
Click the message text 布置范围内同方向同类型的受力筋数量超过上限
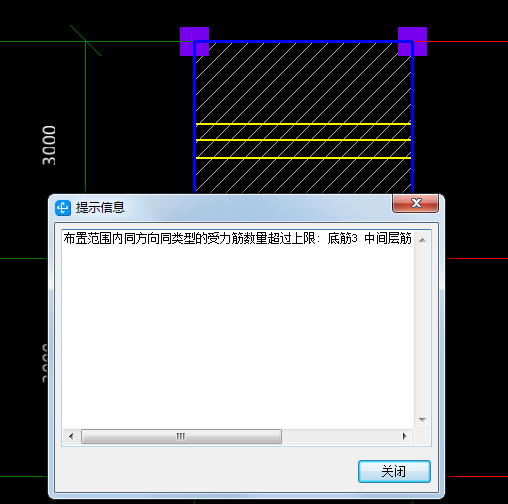(189, 239)
